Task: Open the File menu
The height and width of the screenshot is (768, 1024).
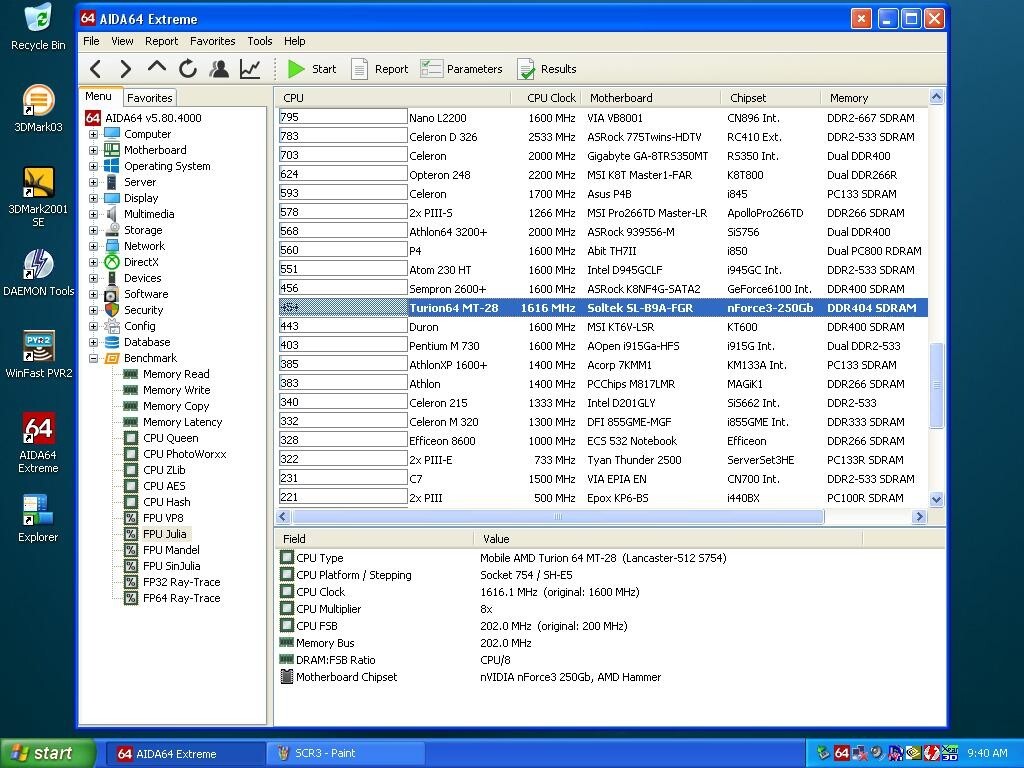Action: click(x=91, y=41)
